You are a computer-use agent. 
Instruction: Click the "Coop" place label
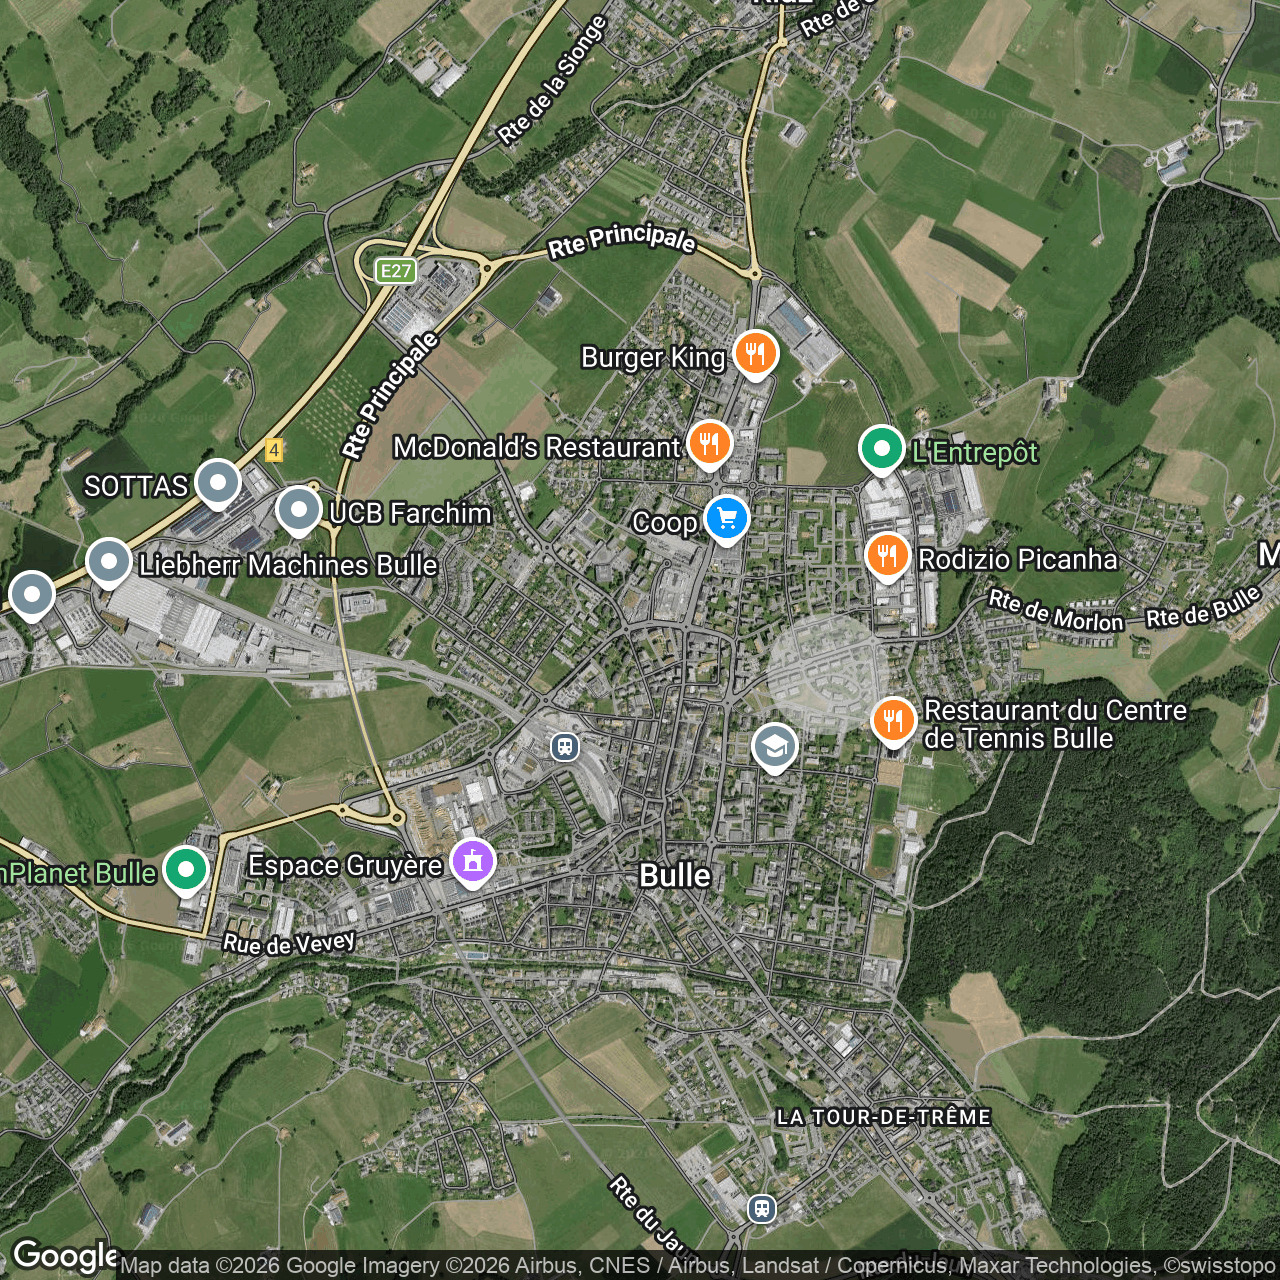coord(665,523)
